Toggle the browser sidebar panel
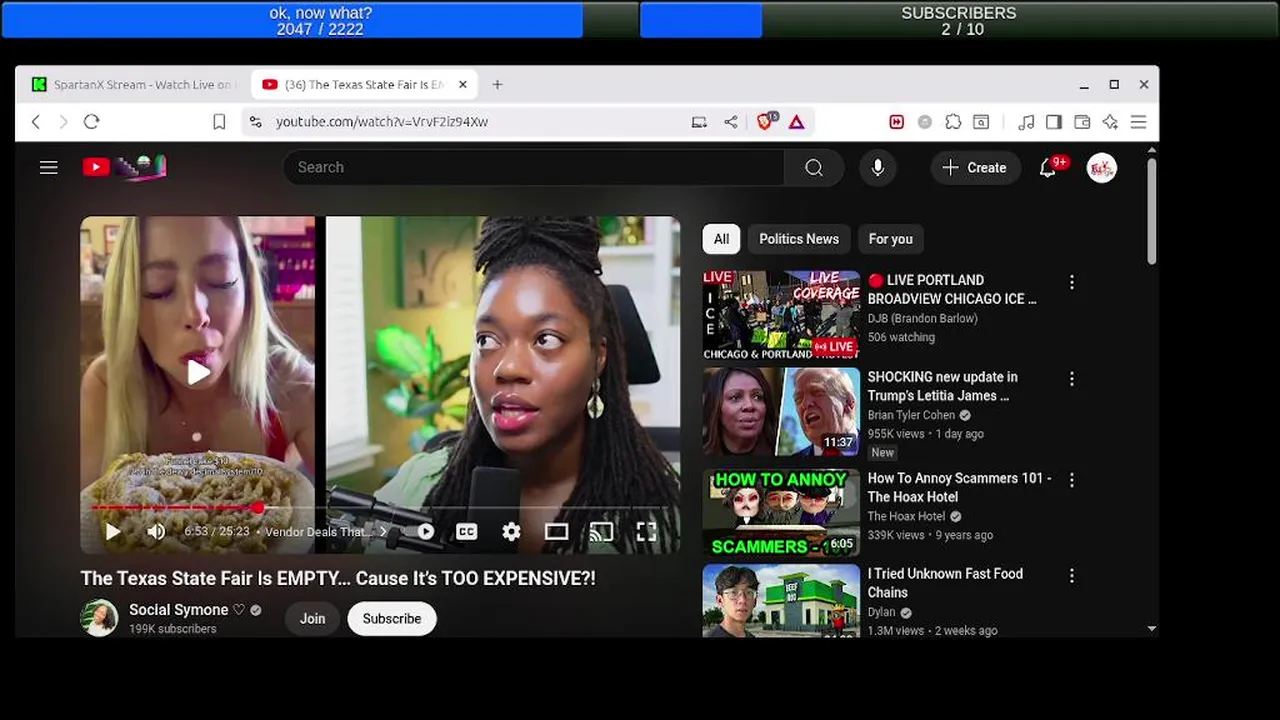Viewport: 1280px width, 720px height. (x=1054, y=121)
